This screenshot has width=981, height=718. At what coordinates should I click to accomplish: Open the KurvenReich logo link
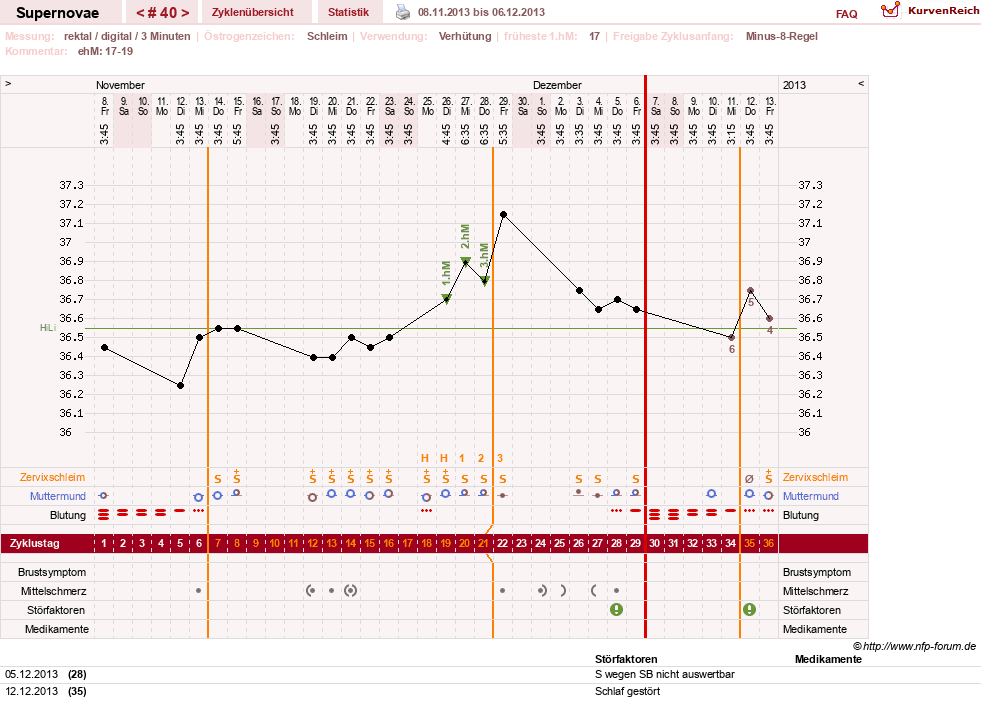pos(930,11)
